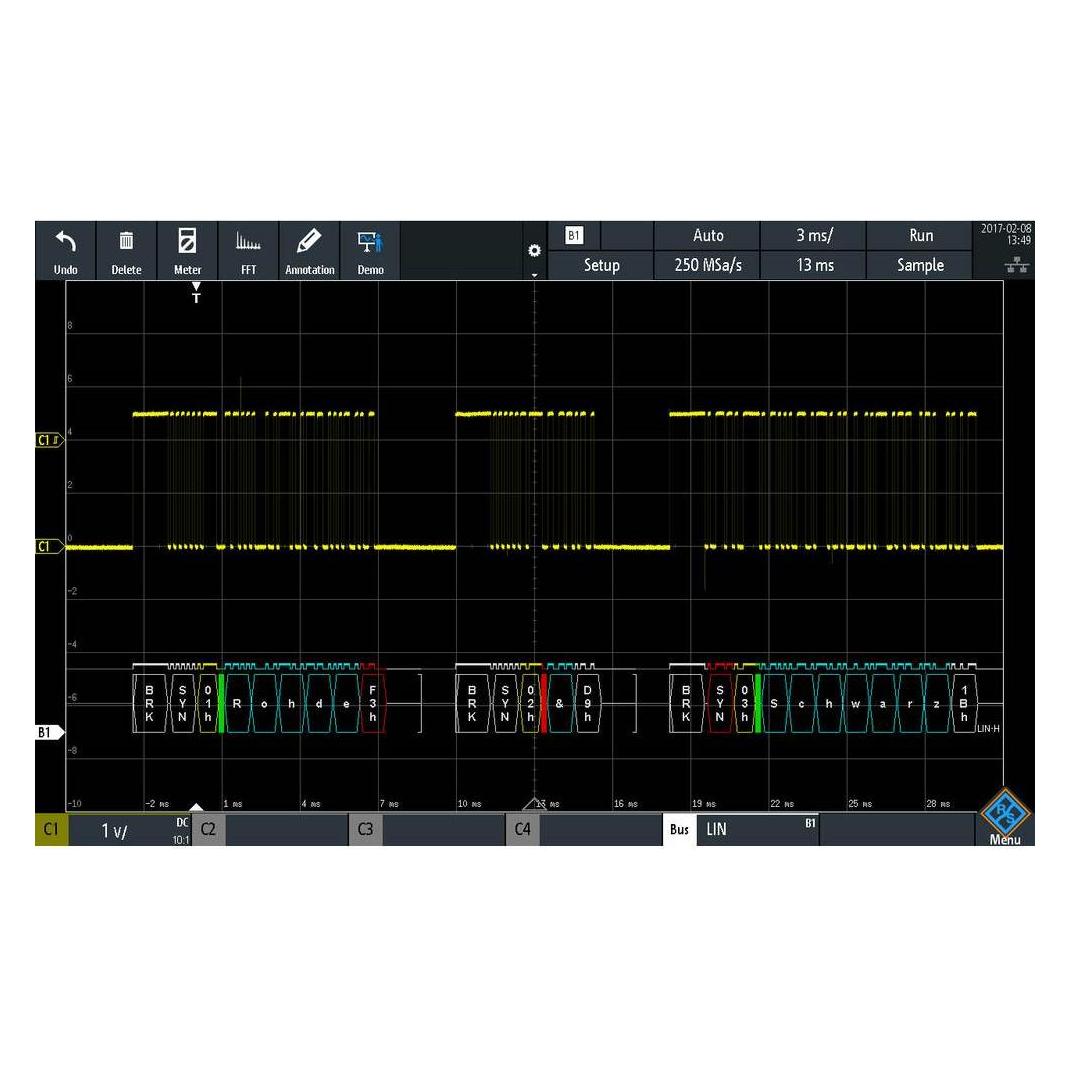The image size is (1070, 1070).
Task: Open the 1 V/ vertical scale setting
Action: click(x=130, y=830)
